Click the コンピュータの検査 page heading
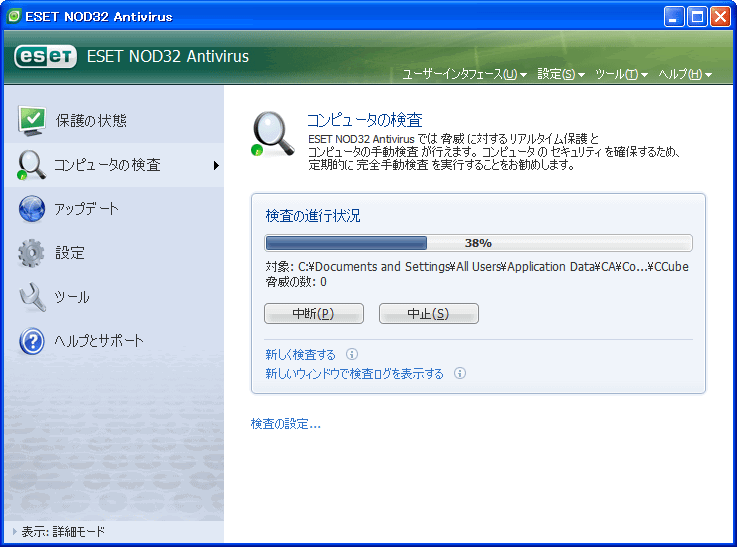Screen dimensions: 737x547 pyautogui.click(x=365, y=120)
